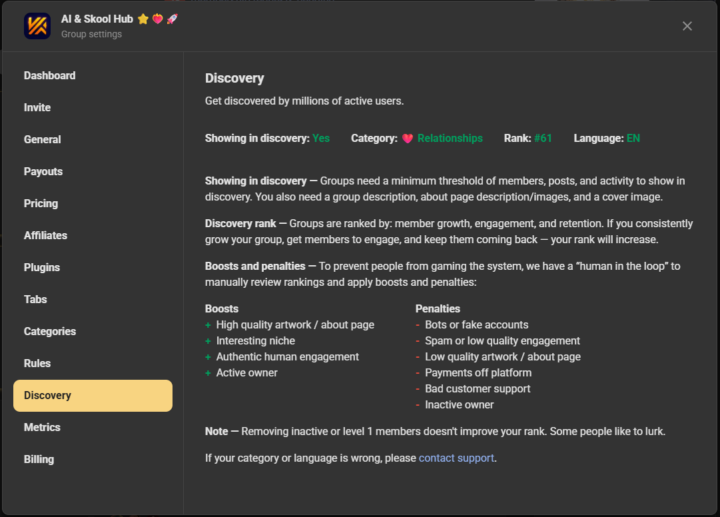720x517 pixels.
Task: Click the star emoji in the group title
Action: point(143,19)
